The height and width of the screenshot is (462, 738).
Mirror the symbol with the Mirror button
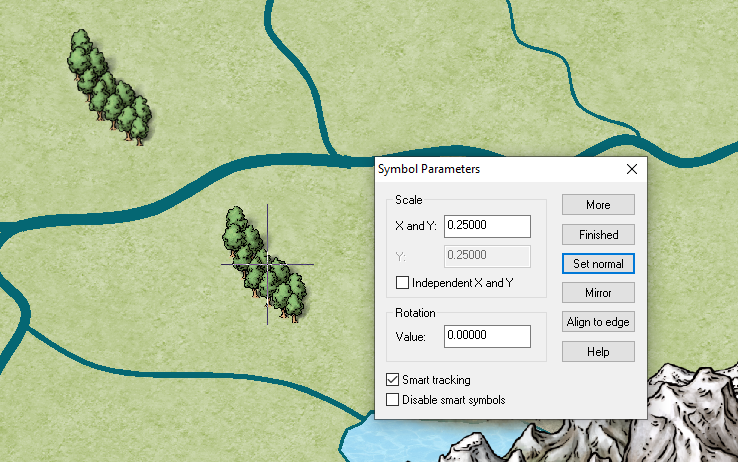pos(598,293)
